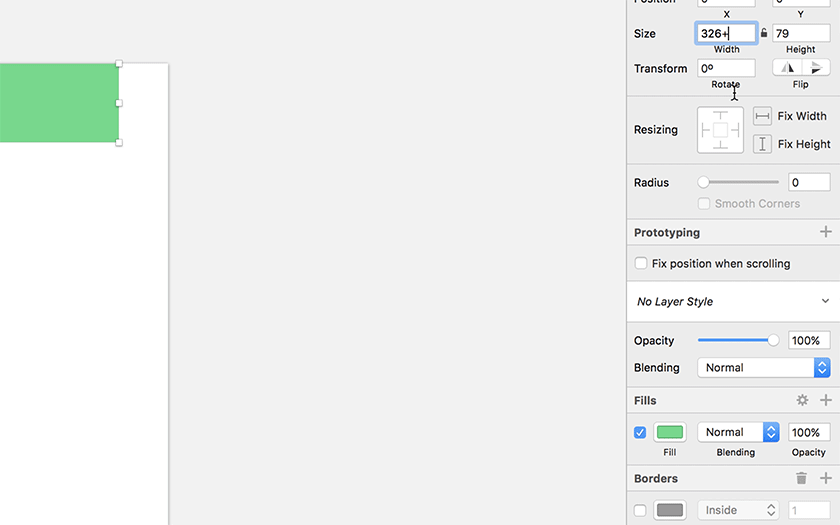Open the gray border color swatch
The image size is (840, 525).
tap(670, 510)
